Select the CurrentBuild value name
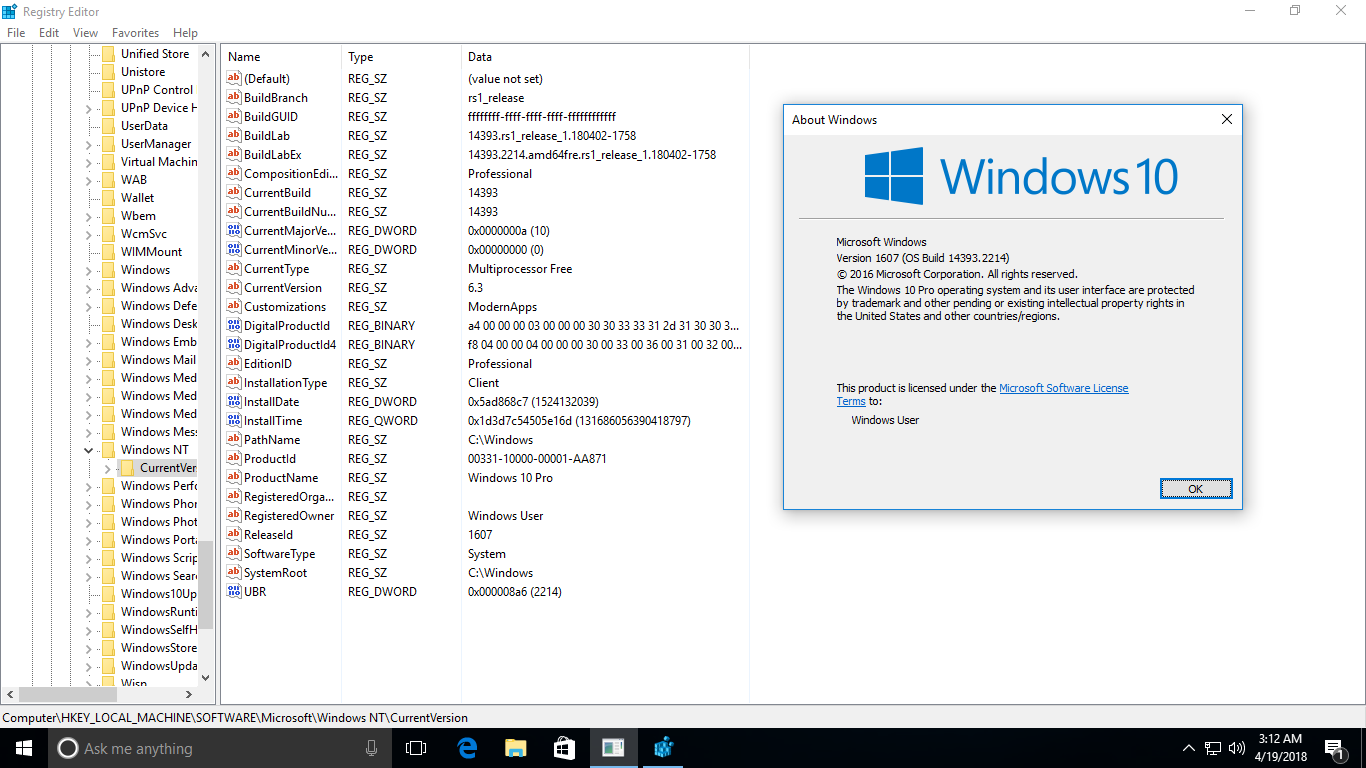The width and height of the screenshot is (1366, 768). (x=277, y=193)
